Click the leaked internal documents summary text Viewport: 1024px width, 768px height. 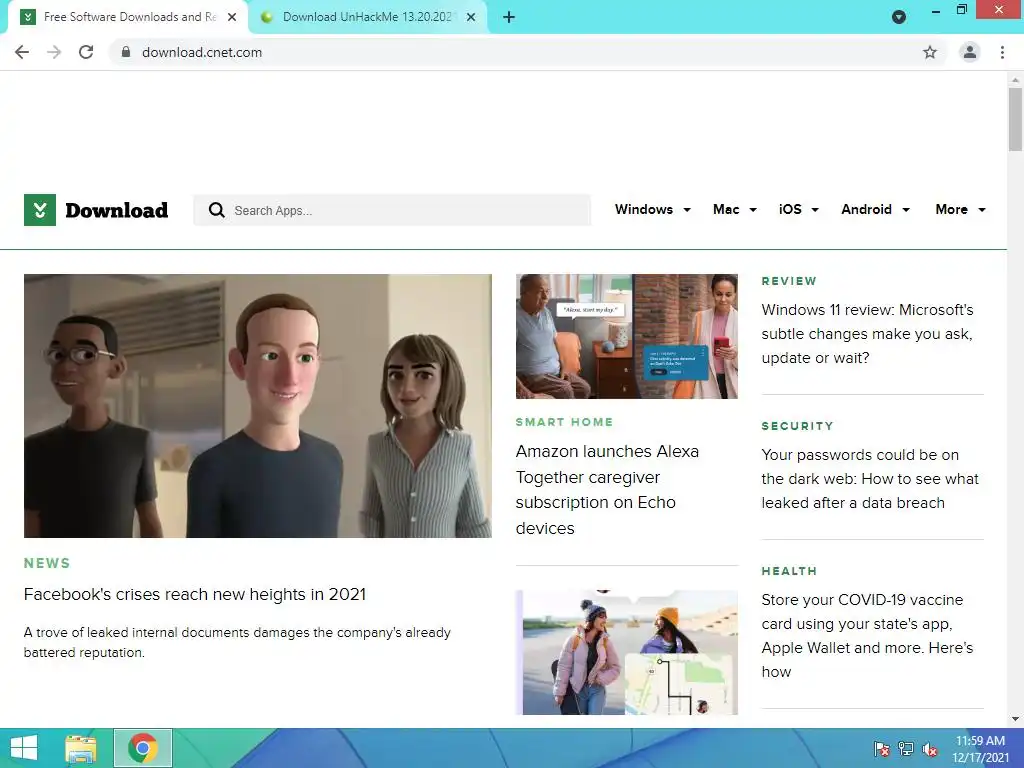pyautogui.click(x=237, y=642)
